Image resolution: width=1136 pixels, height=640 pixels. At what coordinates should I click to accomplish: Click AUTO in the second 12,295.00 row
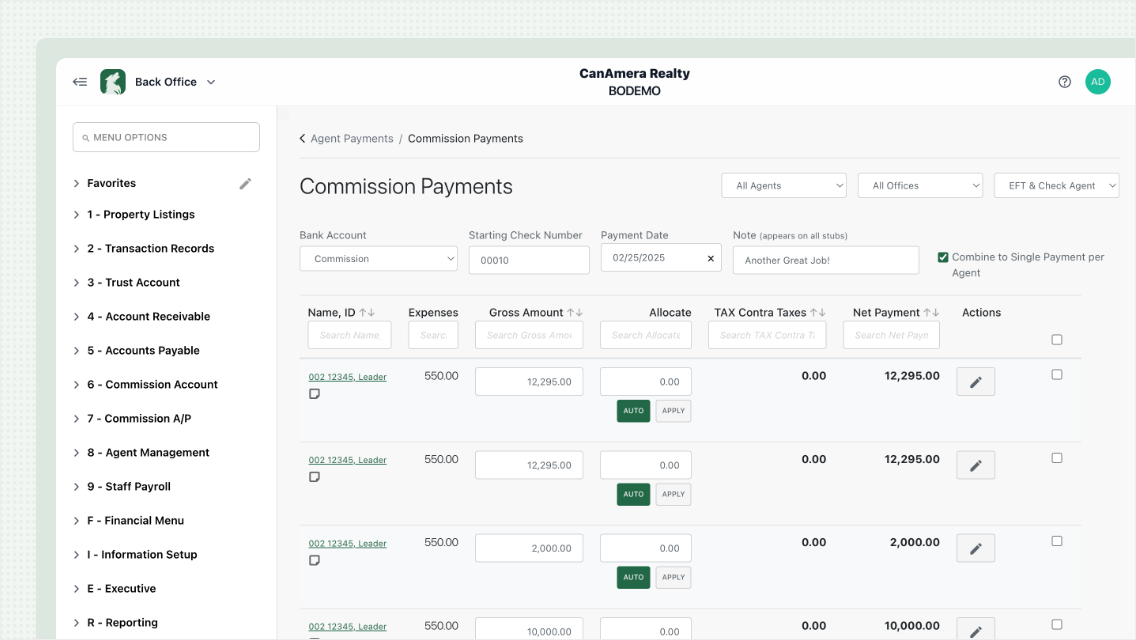click(633, 494)
